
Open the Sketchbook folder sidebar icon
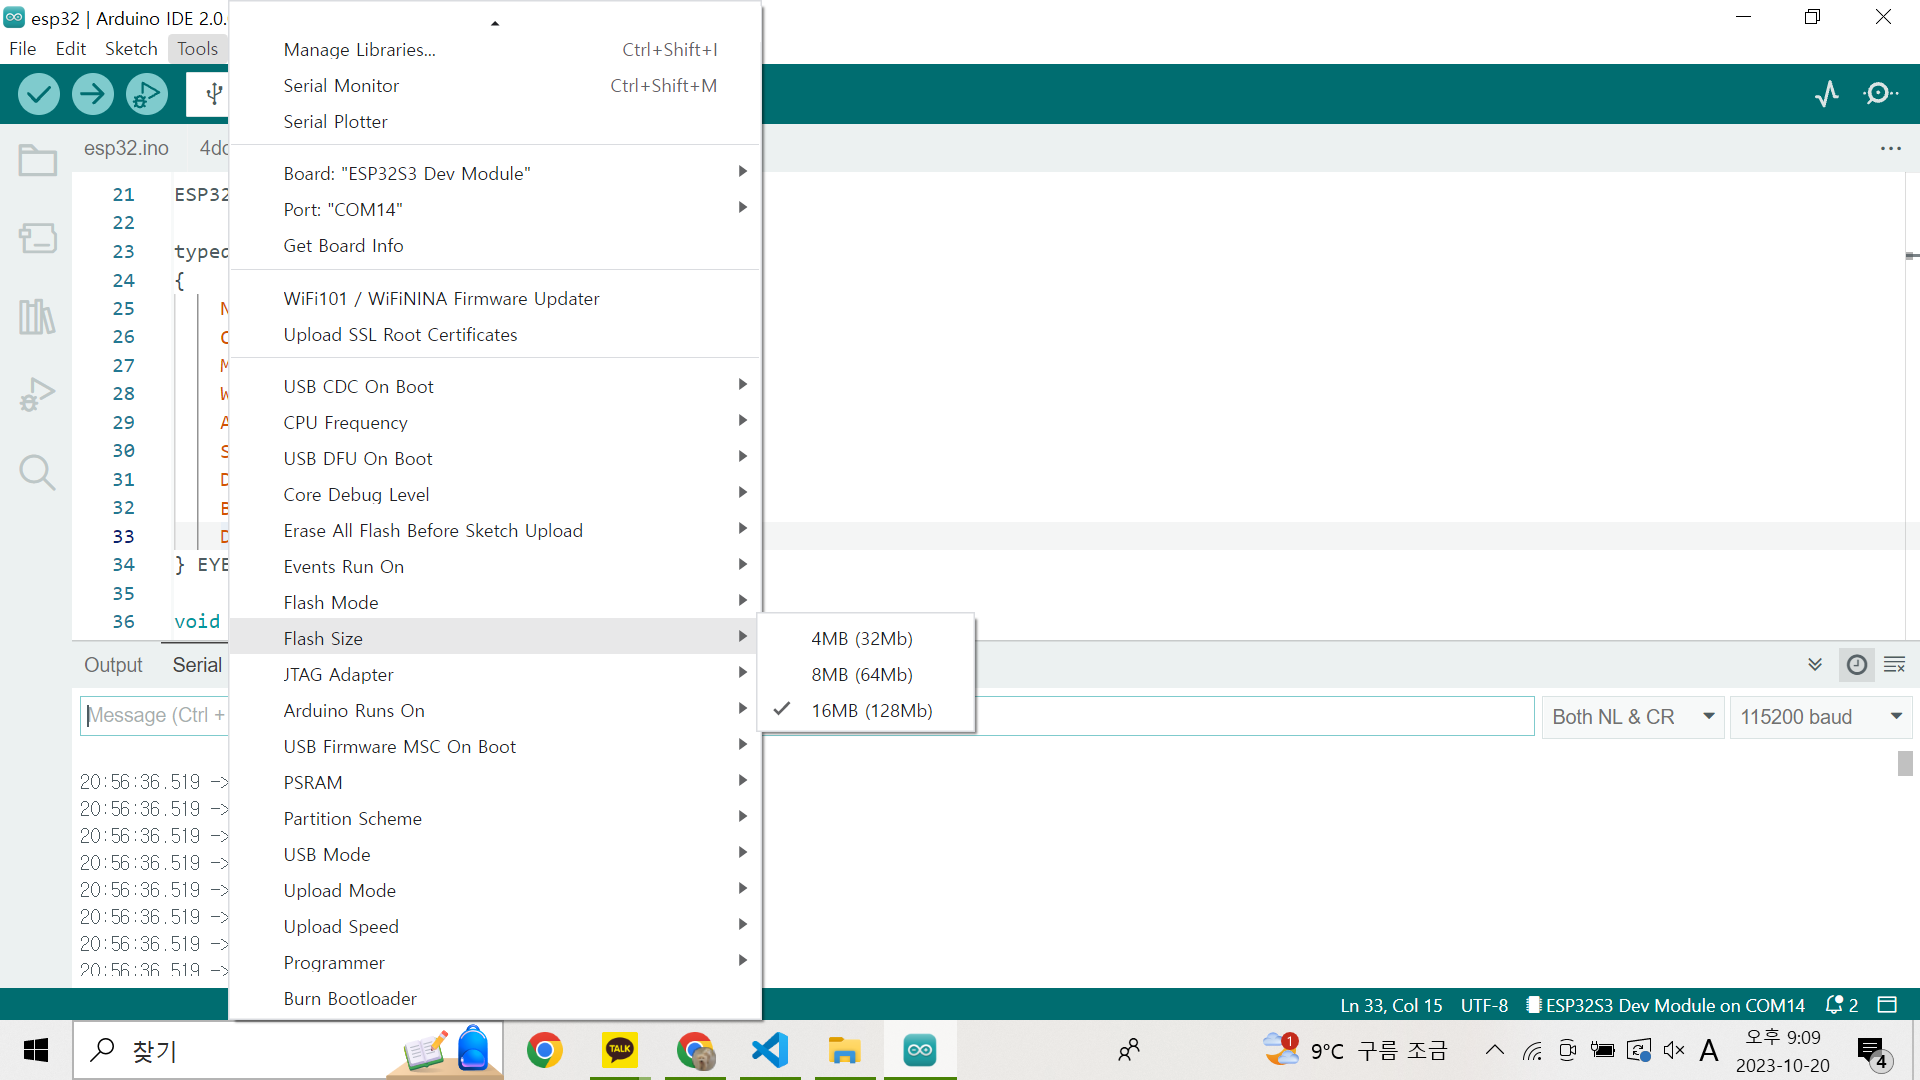[38, 160]
